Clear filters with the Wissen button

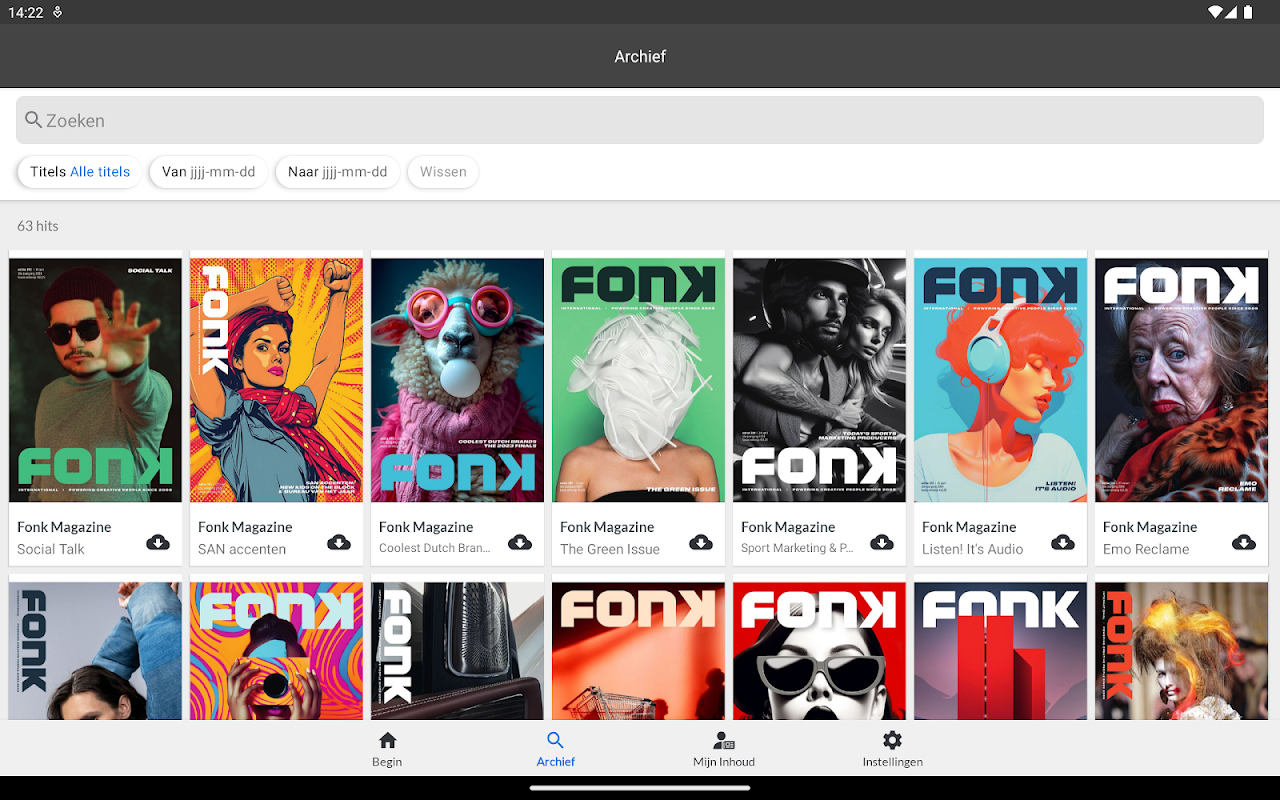(443, 172)
